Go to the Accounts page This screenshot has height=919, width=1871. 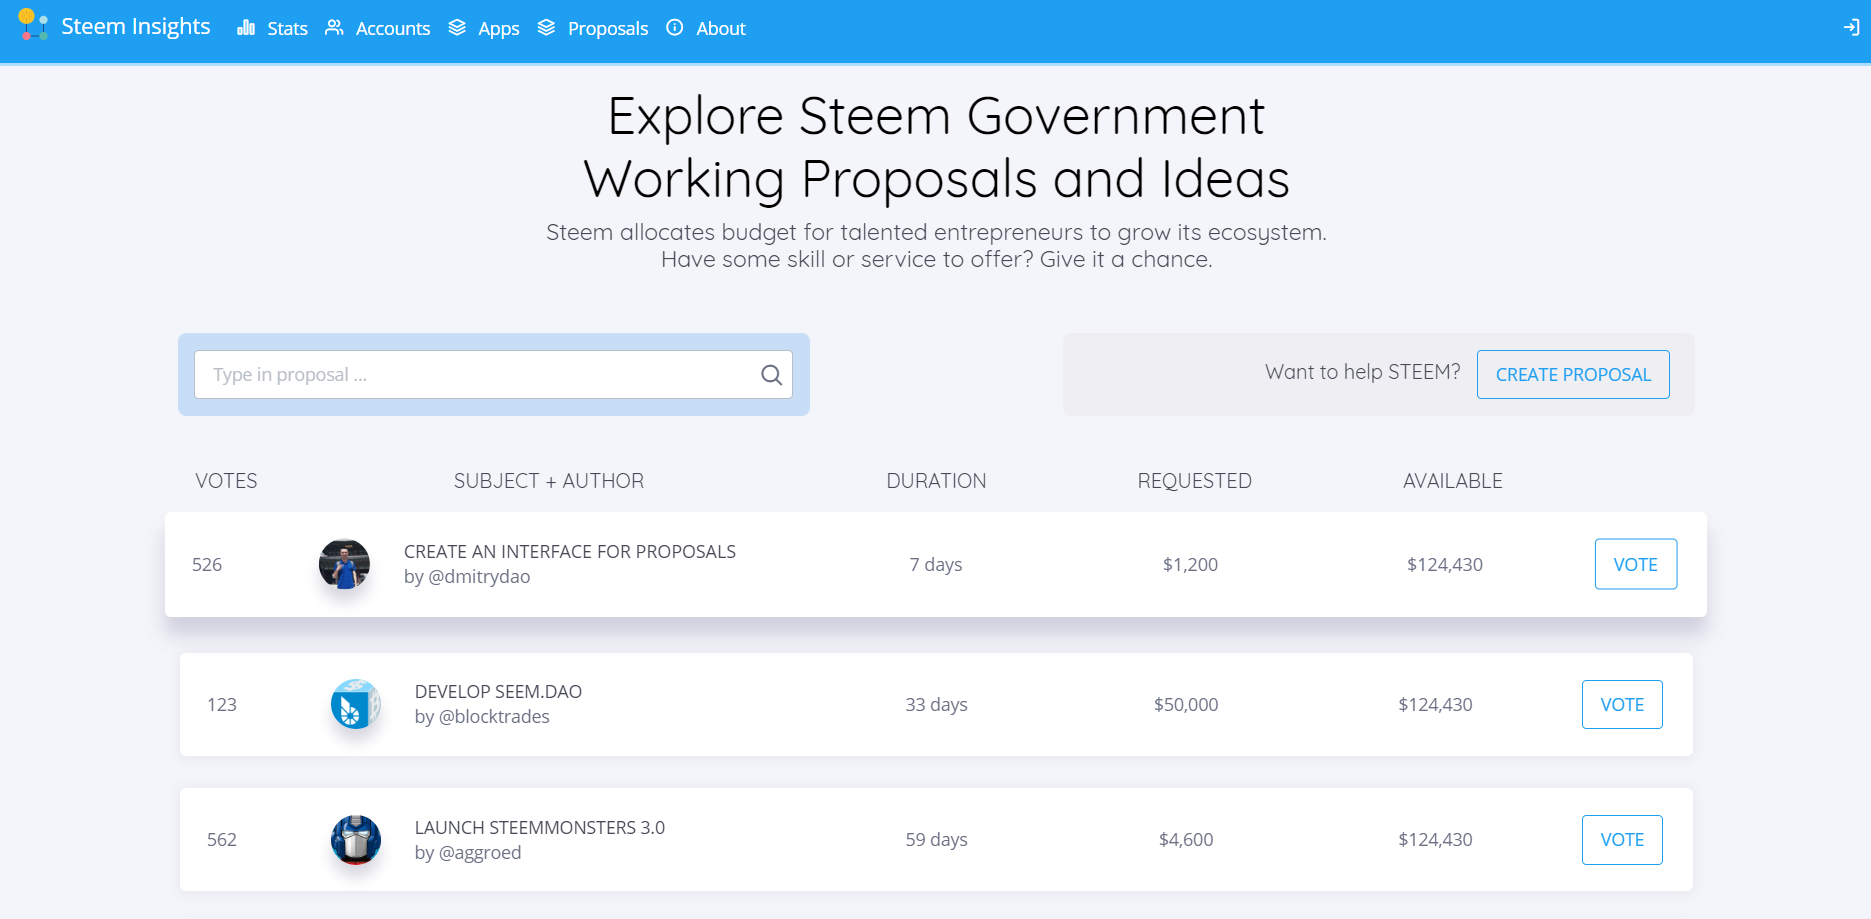(392, 29)
